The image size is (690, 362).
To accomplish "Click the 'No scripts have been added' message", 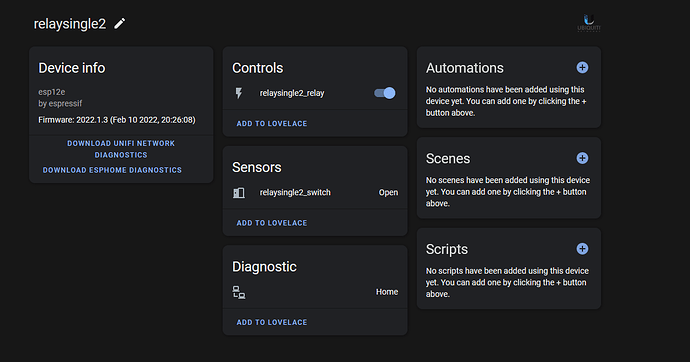I will [x=507, y=282].
